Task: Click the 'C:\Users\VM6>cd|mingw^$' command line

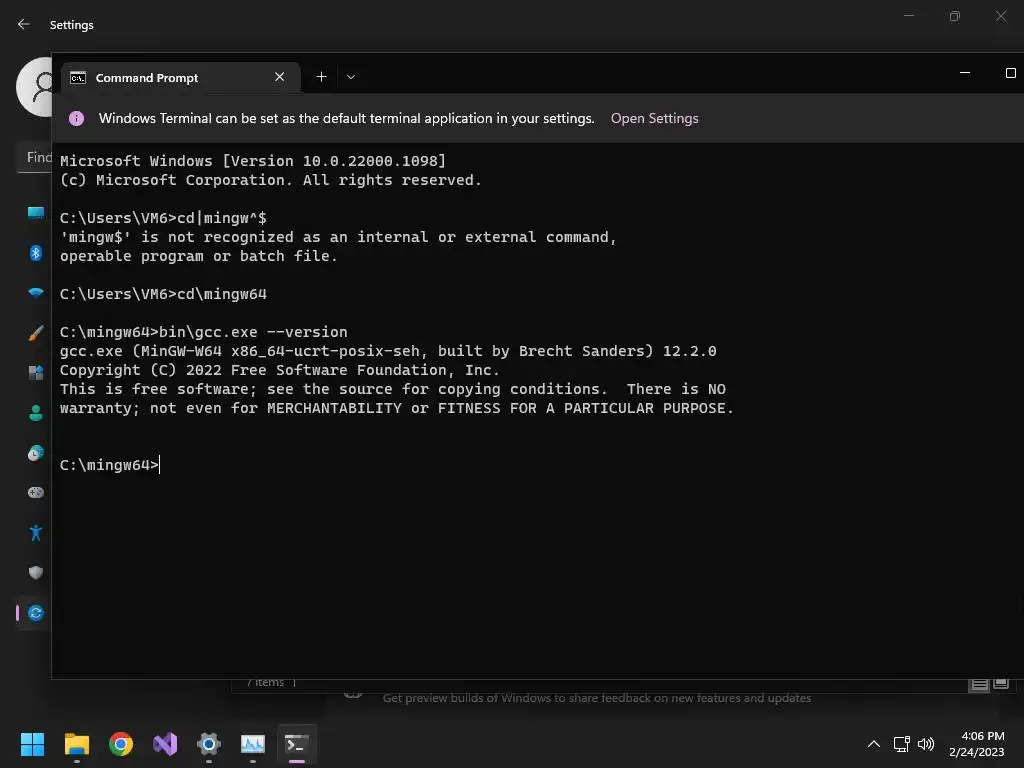Action: coord(163,217)
